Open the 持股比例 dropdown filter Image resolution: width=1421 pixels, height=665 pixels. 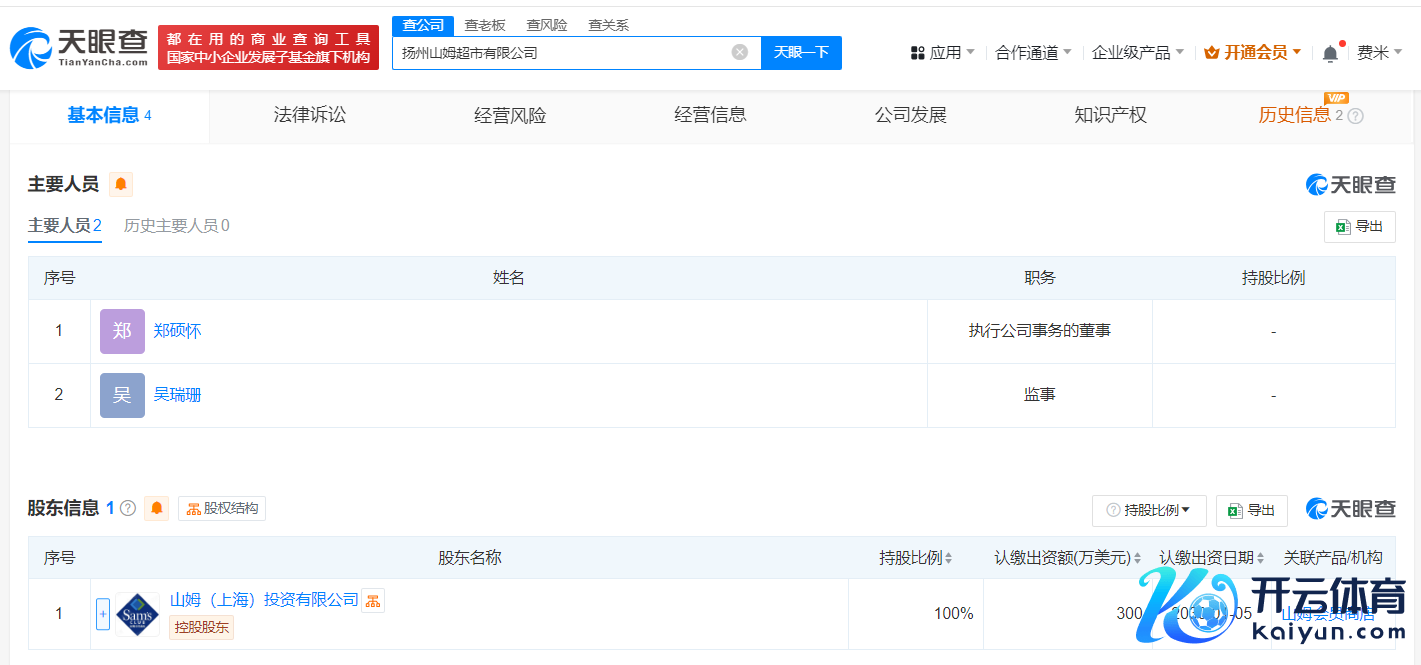(x=1149, y=510)
